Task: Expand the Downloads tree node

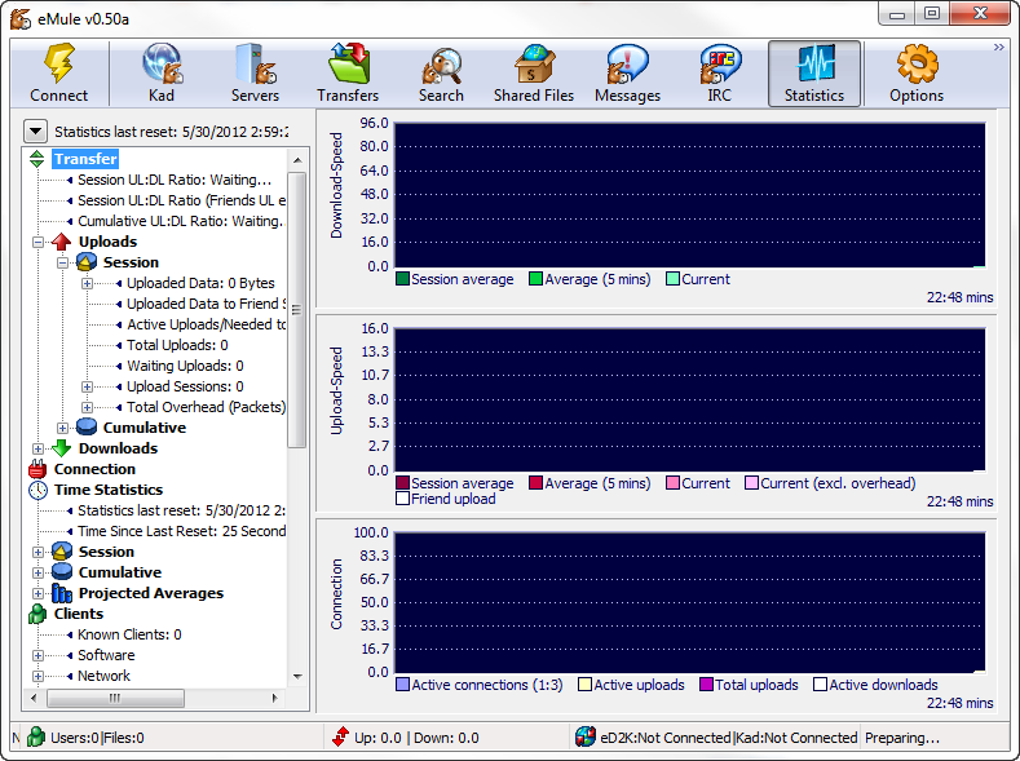Action: [x=38, y=449]
